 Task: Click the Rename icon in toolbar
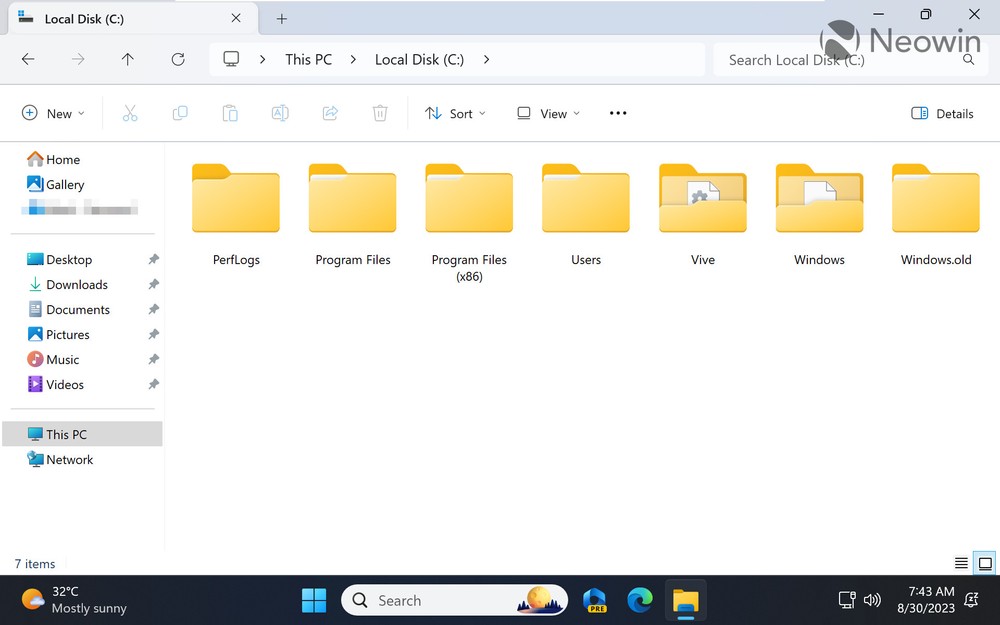point(280,114)
